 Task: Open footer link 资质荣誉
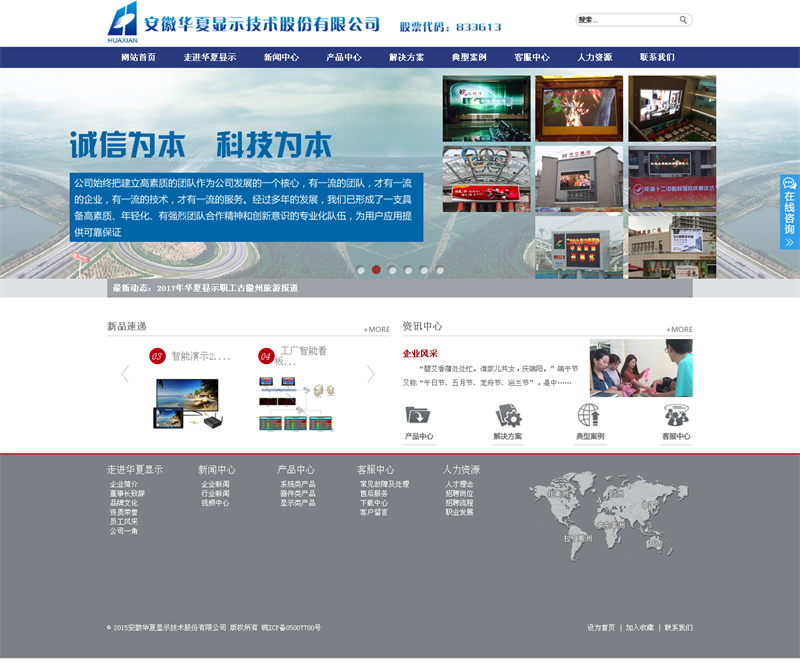click(x=123, y=512)
